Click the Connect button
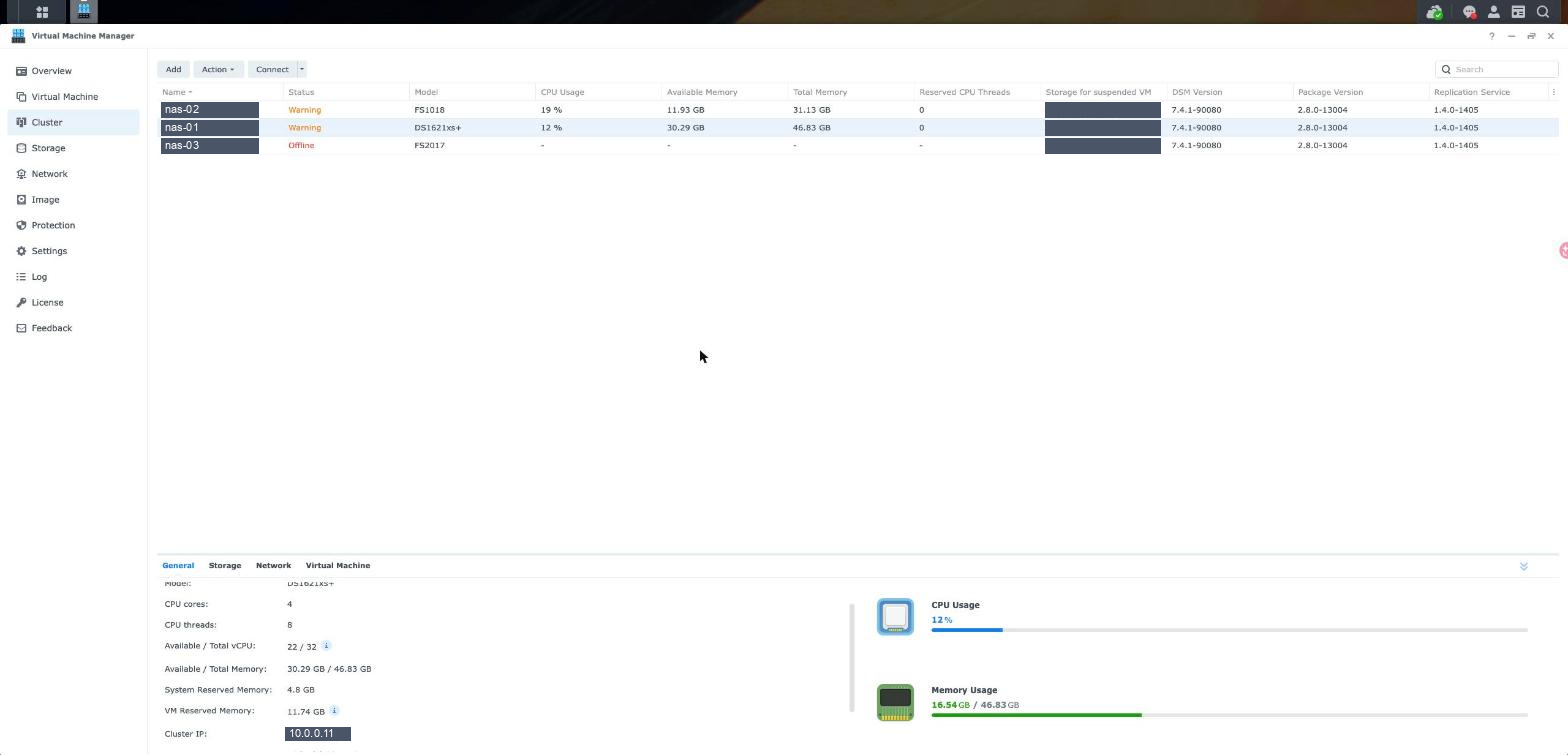Image resolution: width=1568 pixels, height=755 pixels. click(272, 69)
